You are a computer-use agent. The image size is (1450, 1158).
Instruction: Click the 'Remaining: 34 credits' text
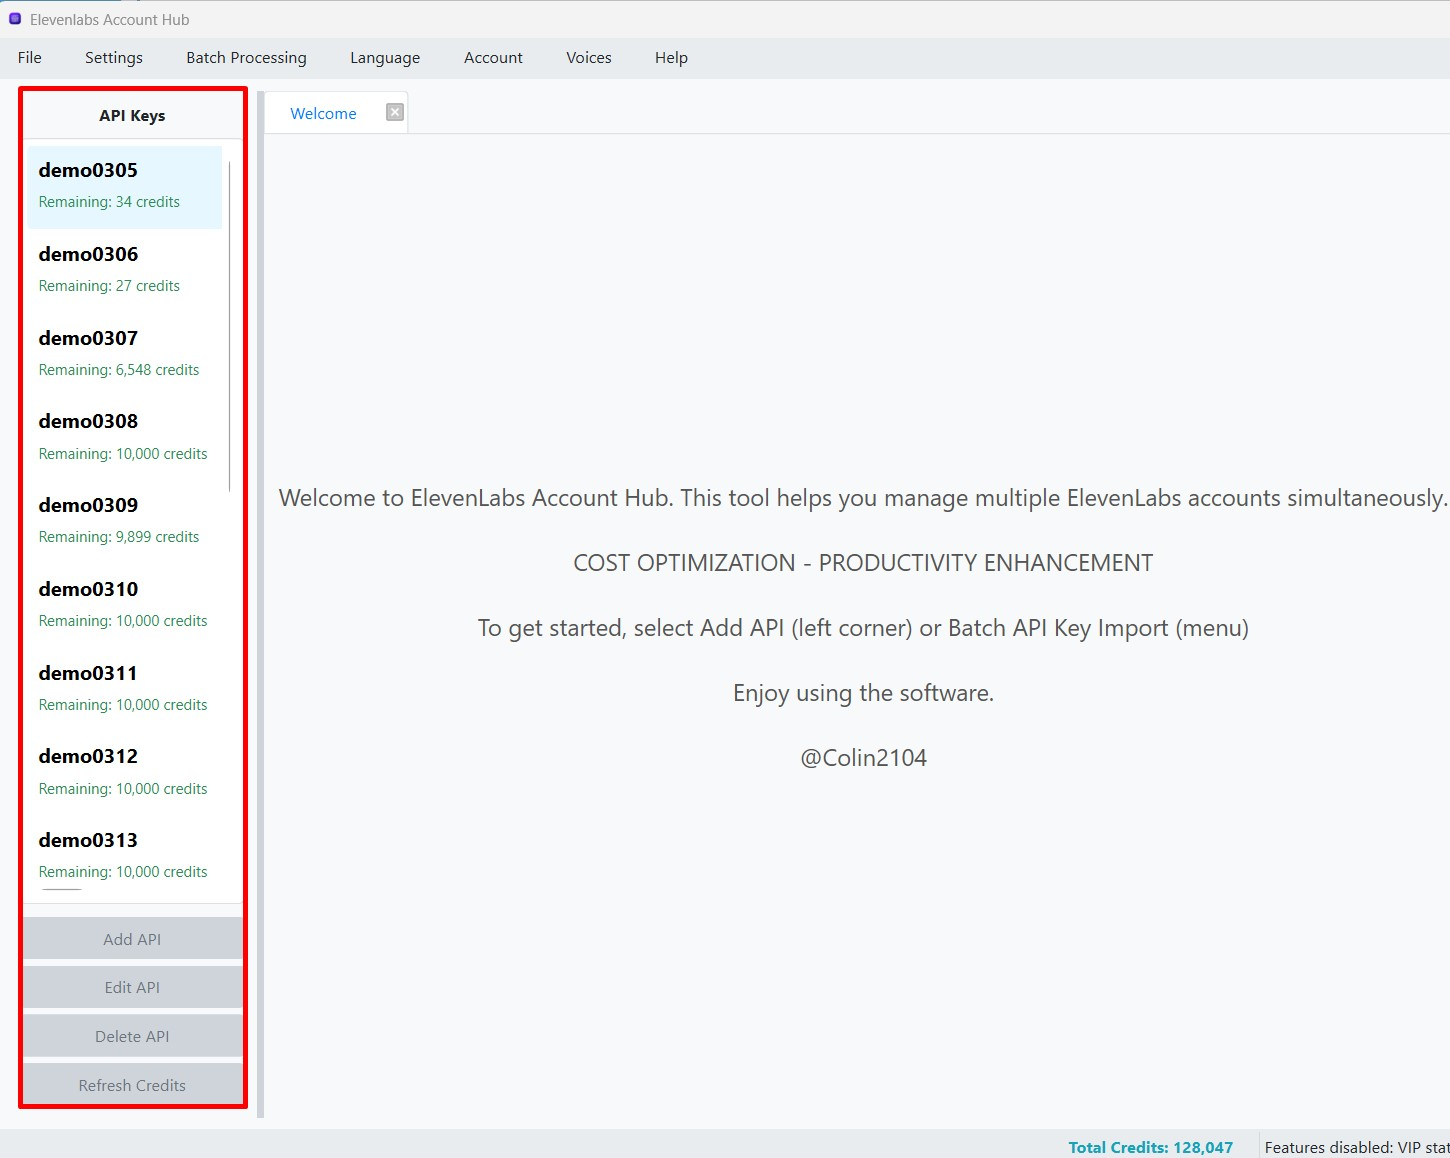[x=109, y=202]
